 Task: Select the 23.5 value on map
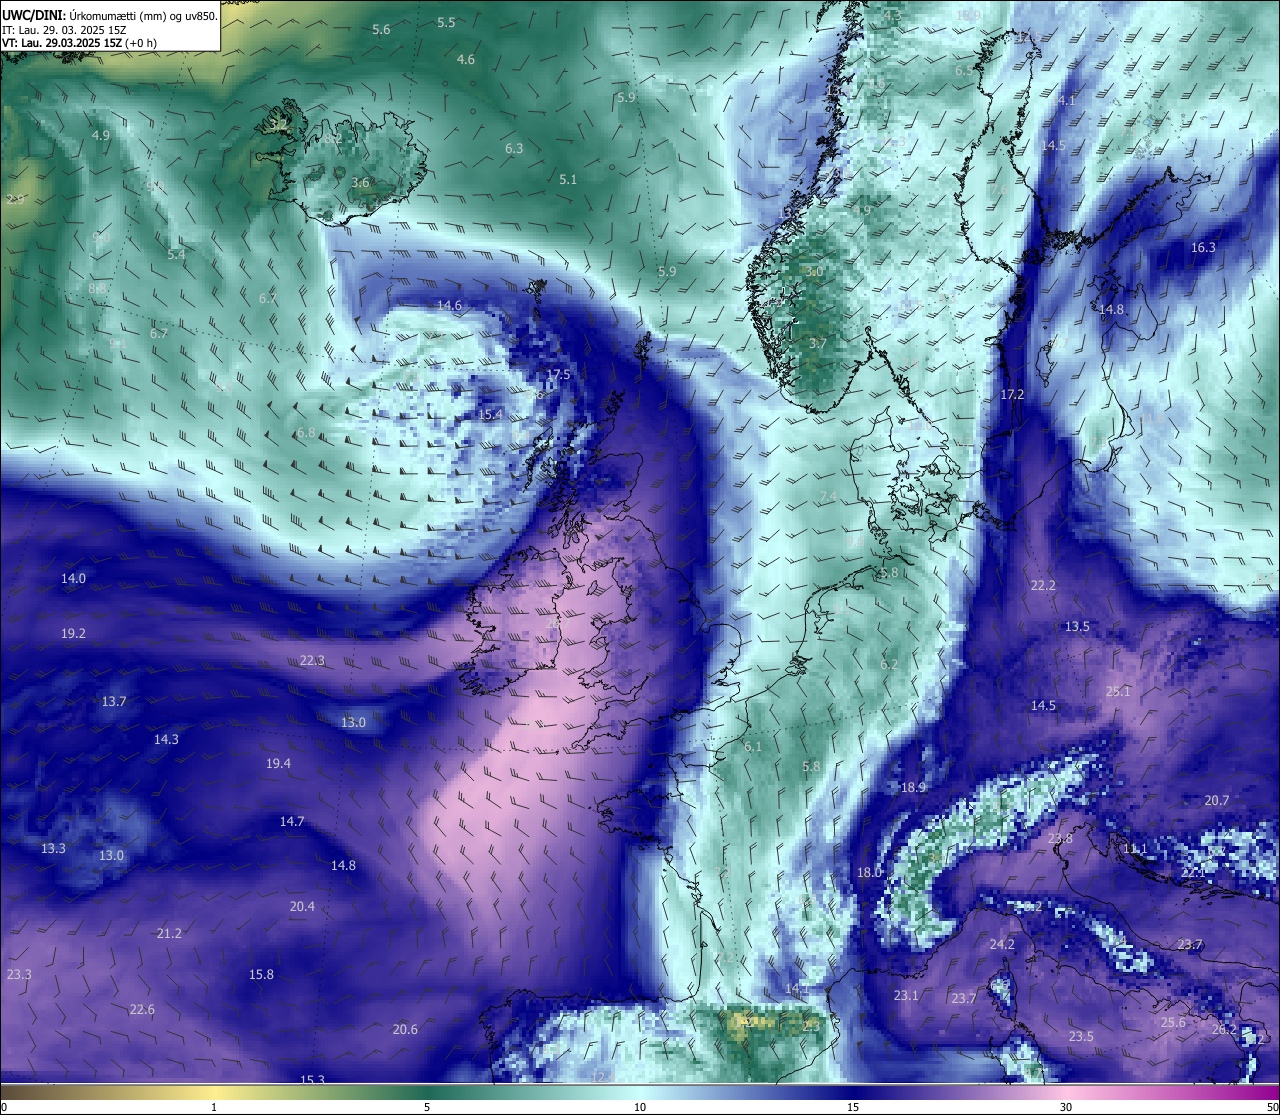pos(1081,1037)
